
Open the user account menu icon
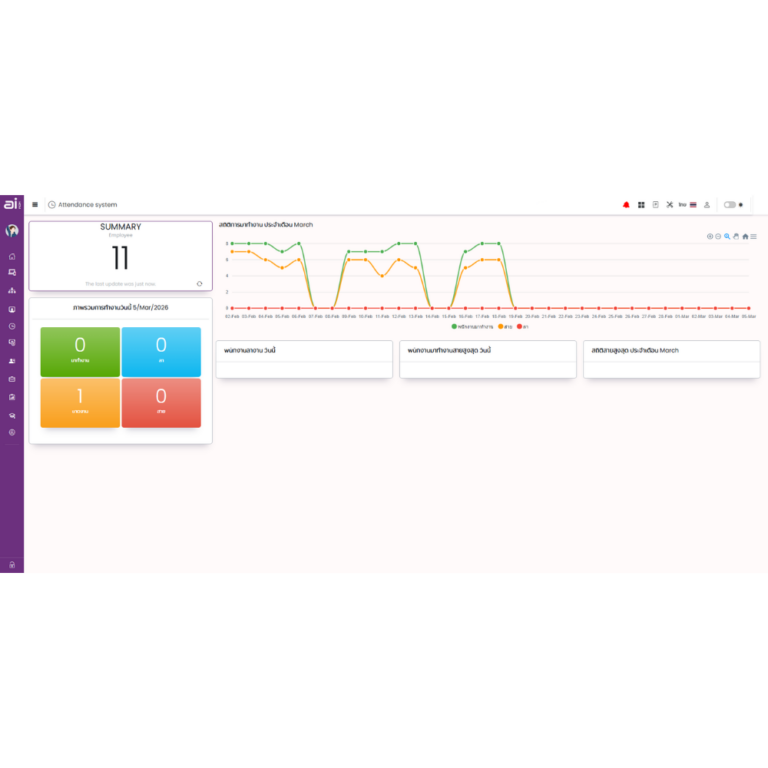pyautogui.click(x=707, y=205)
